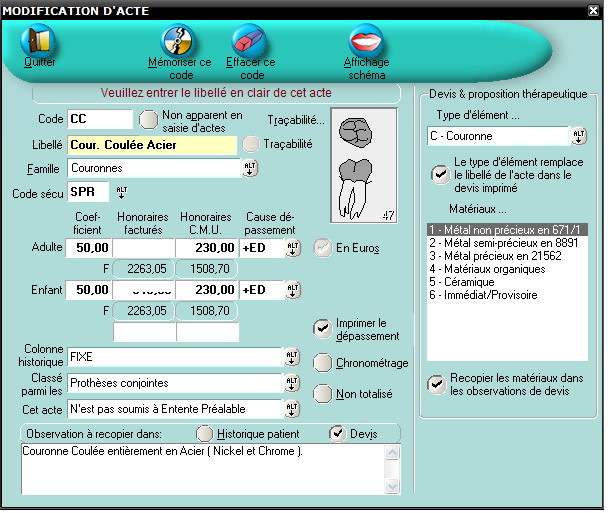This screenshot has width=608, height=513.
Task: Click the Libellé text field
Action: [153, 145]
